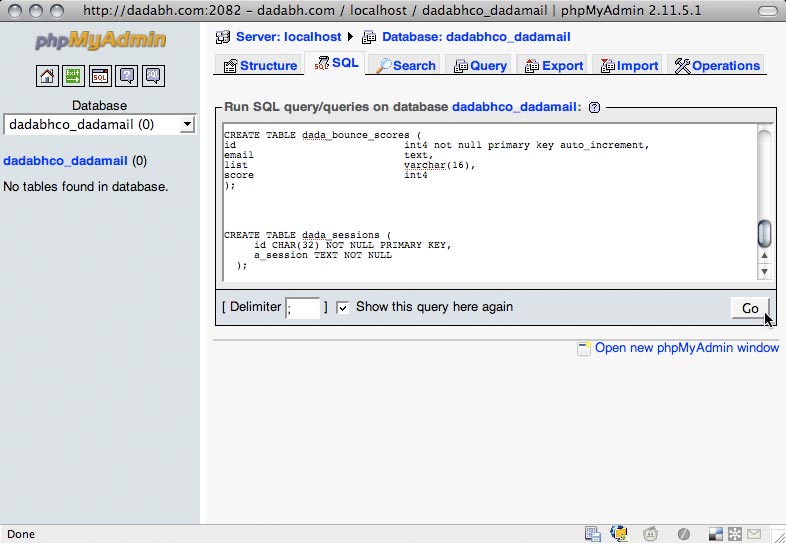
Task: Go to phpMyAdmin home icon
Action: (x=47, y=76)
